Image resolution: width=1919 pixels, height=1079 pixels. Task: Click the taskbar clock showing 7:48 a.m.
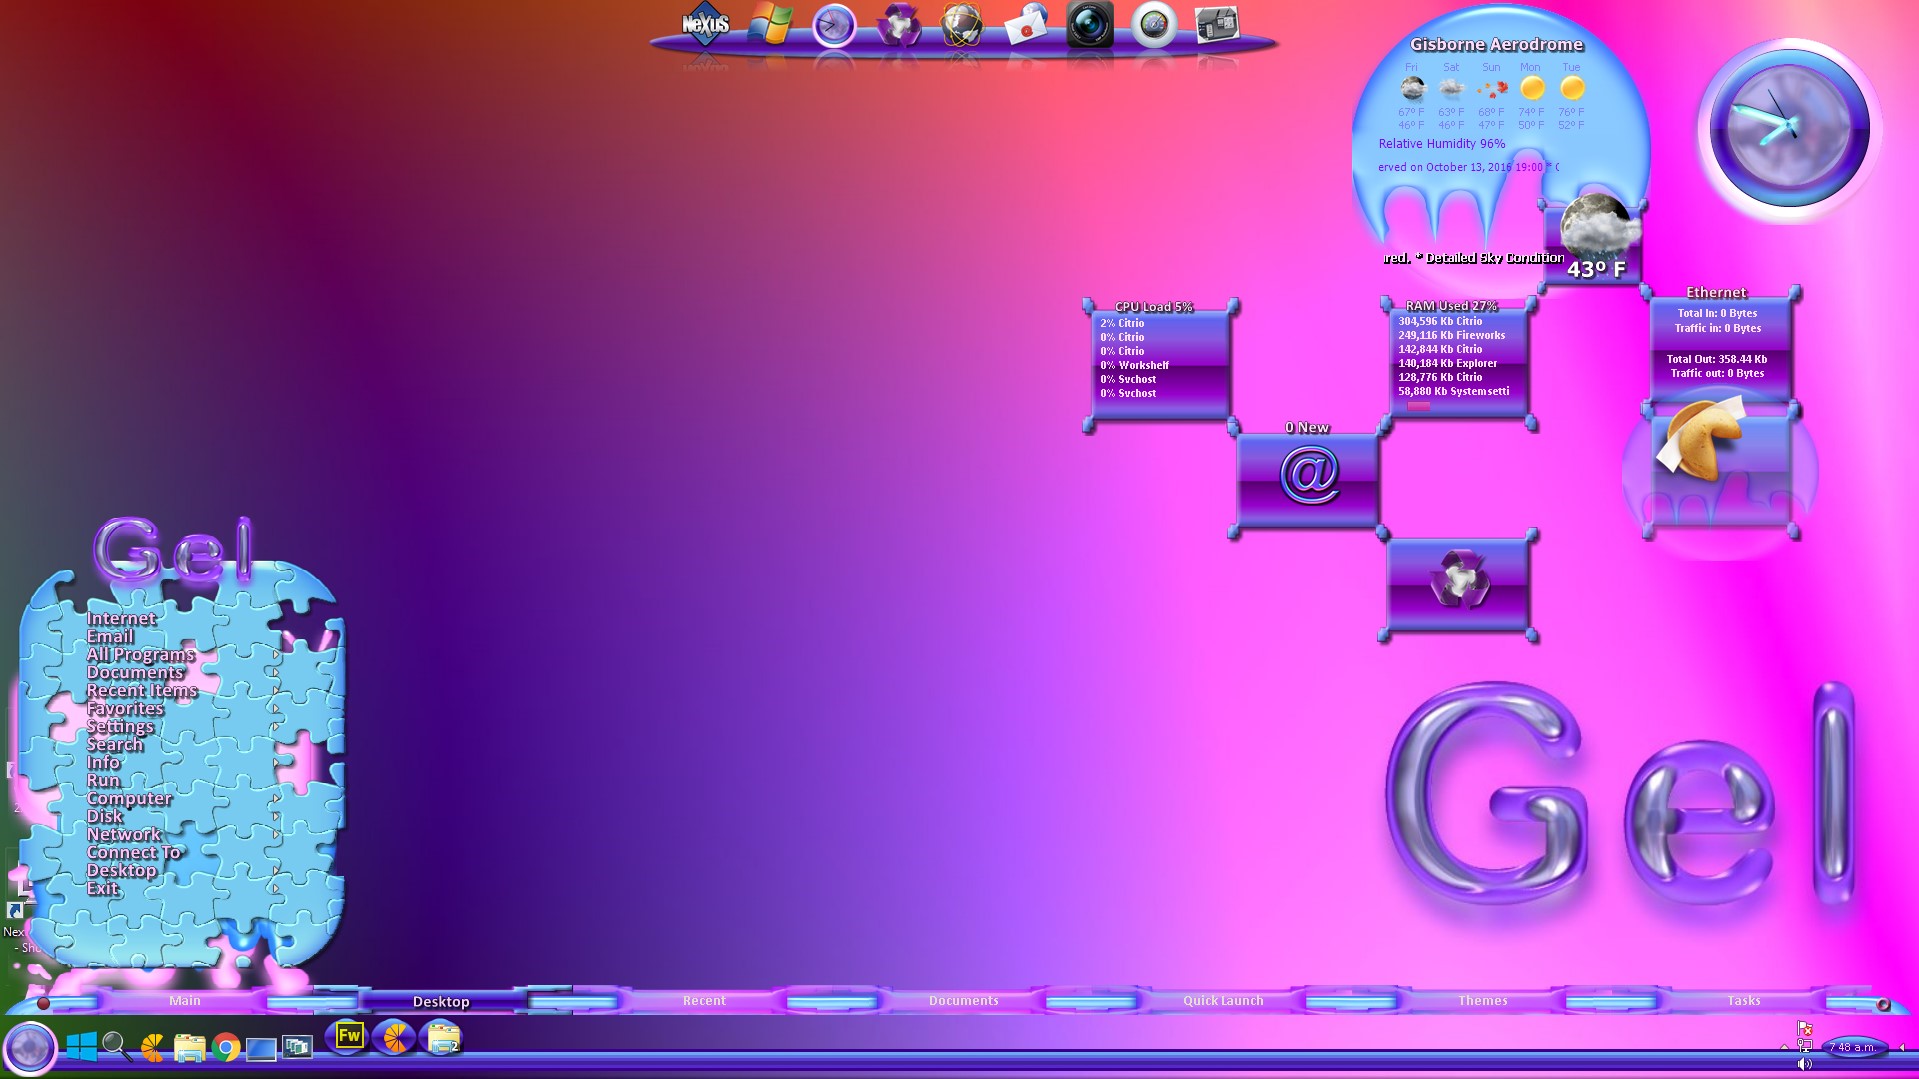(1853, 1047)
